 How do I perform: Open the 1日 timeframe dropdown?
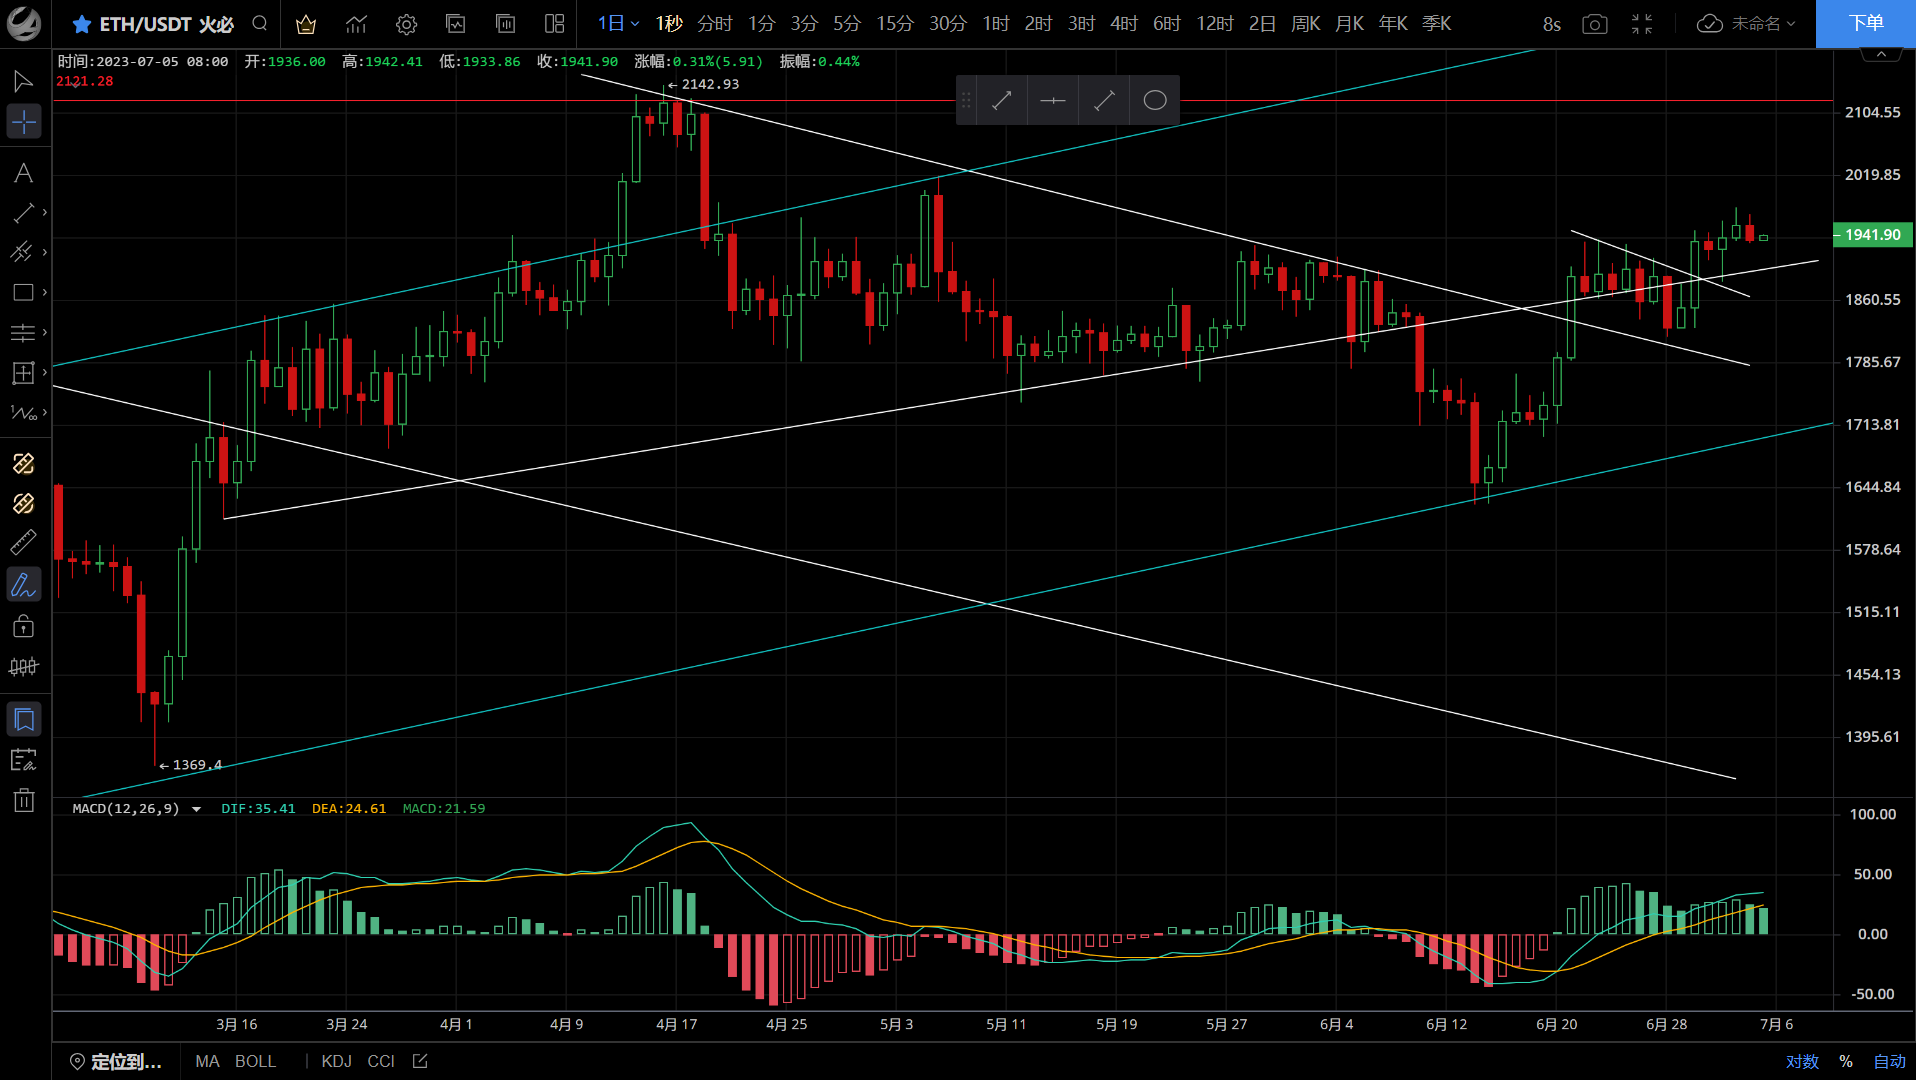[x=618, y=24]
